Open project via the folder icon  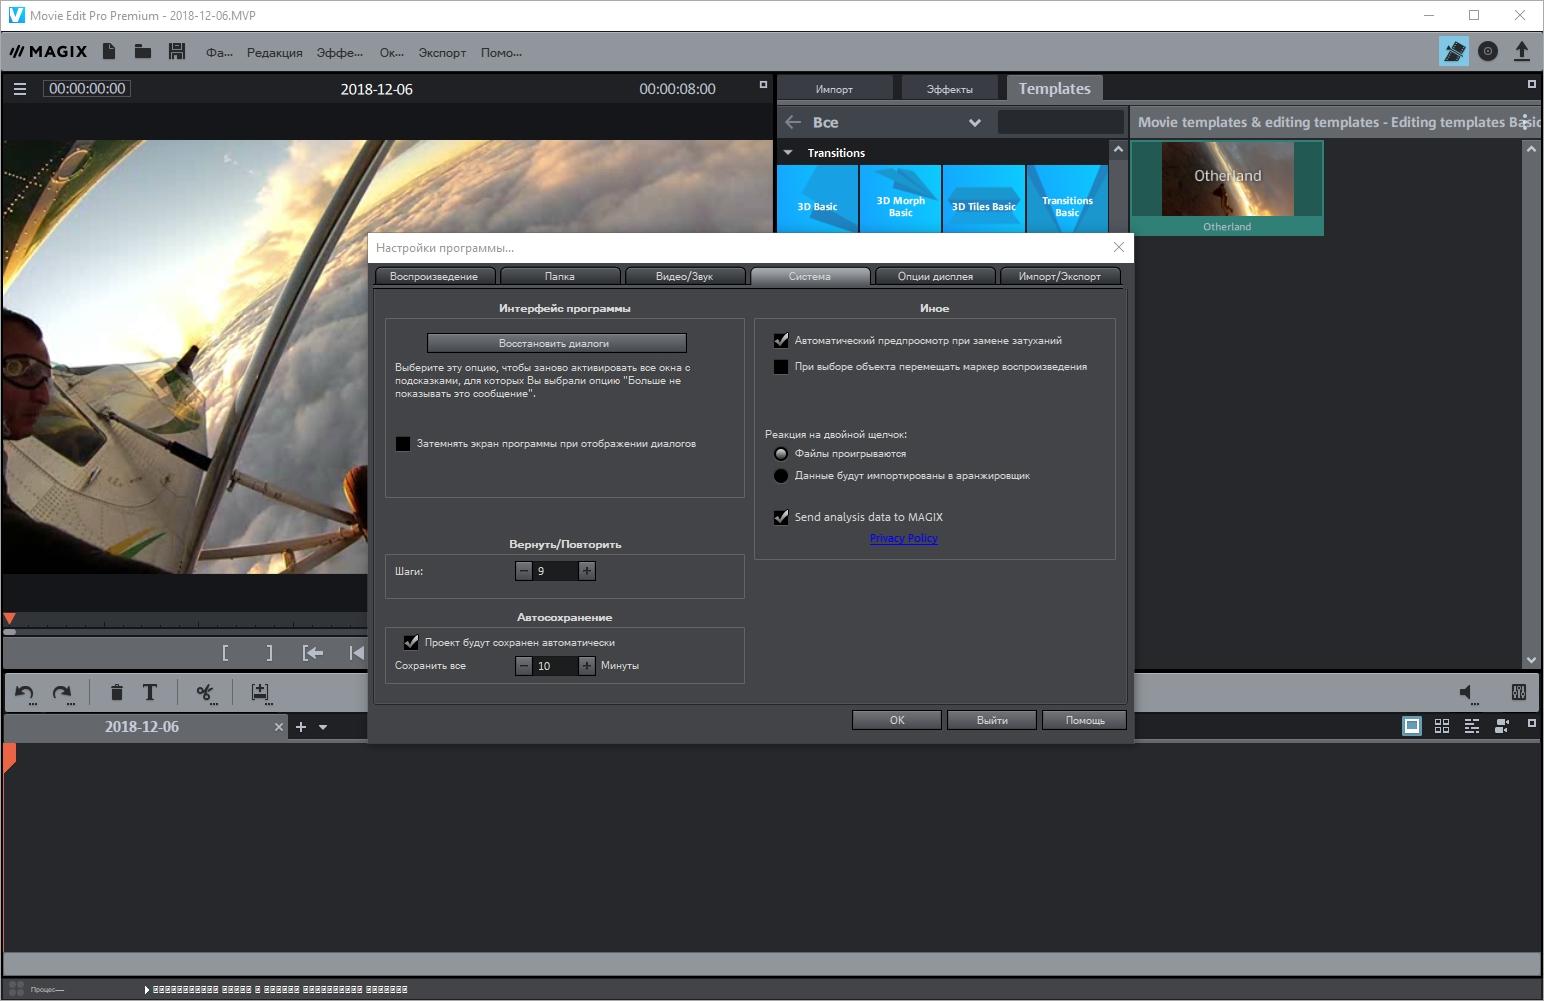coord(143,51)
